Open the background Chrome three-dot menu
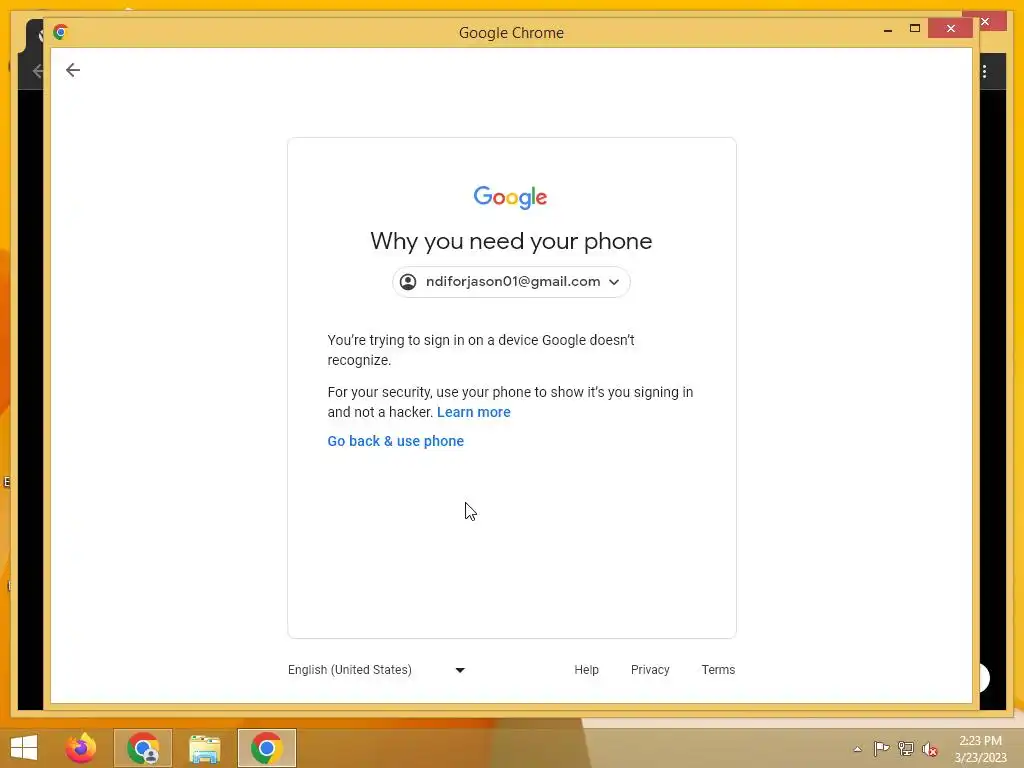 pos(984,71)
